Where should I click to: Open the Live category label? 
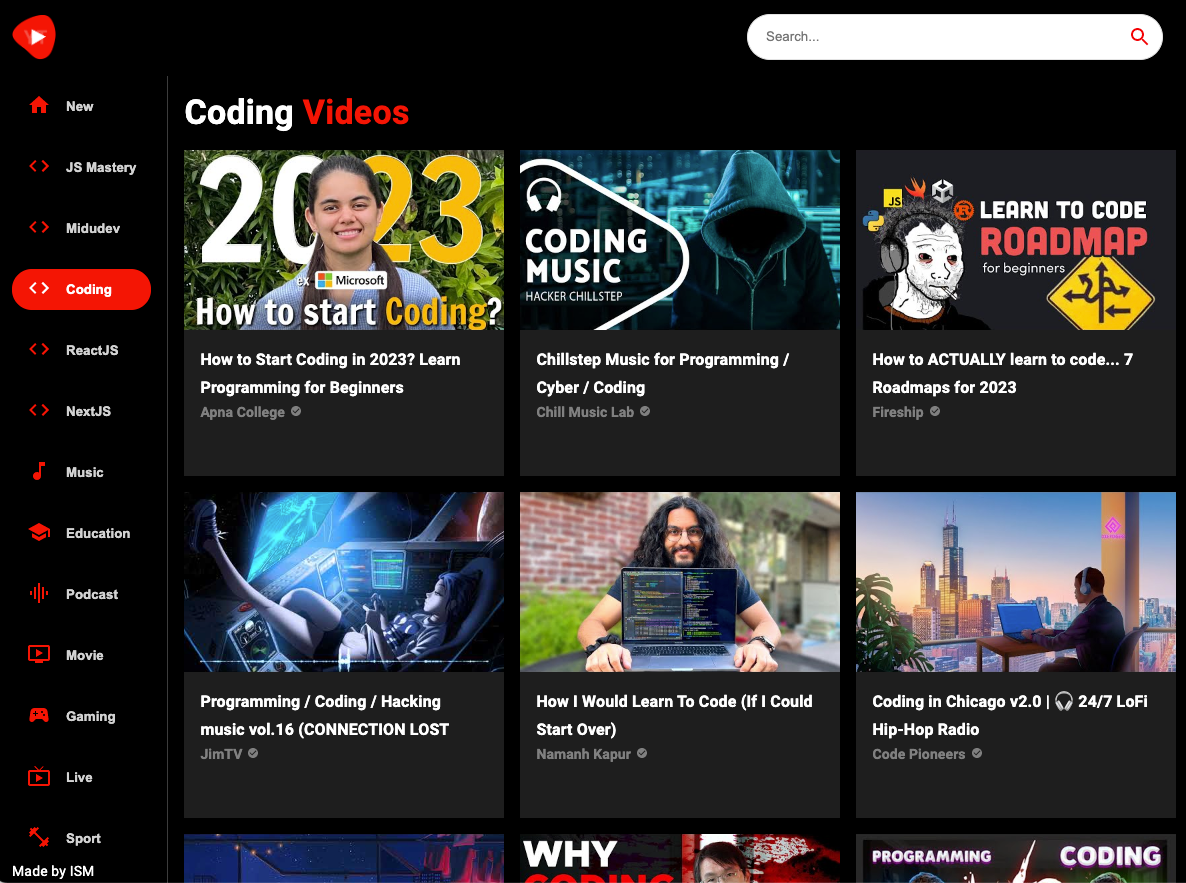pos(79,777)
